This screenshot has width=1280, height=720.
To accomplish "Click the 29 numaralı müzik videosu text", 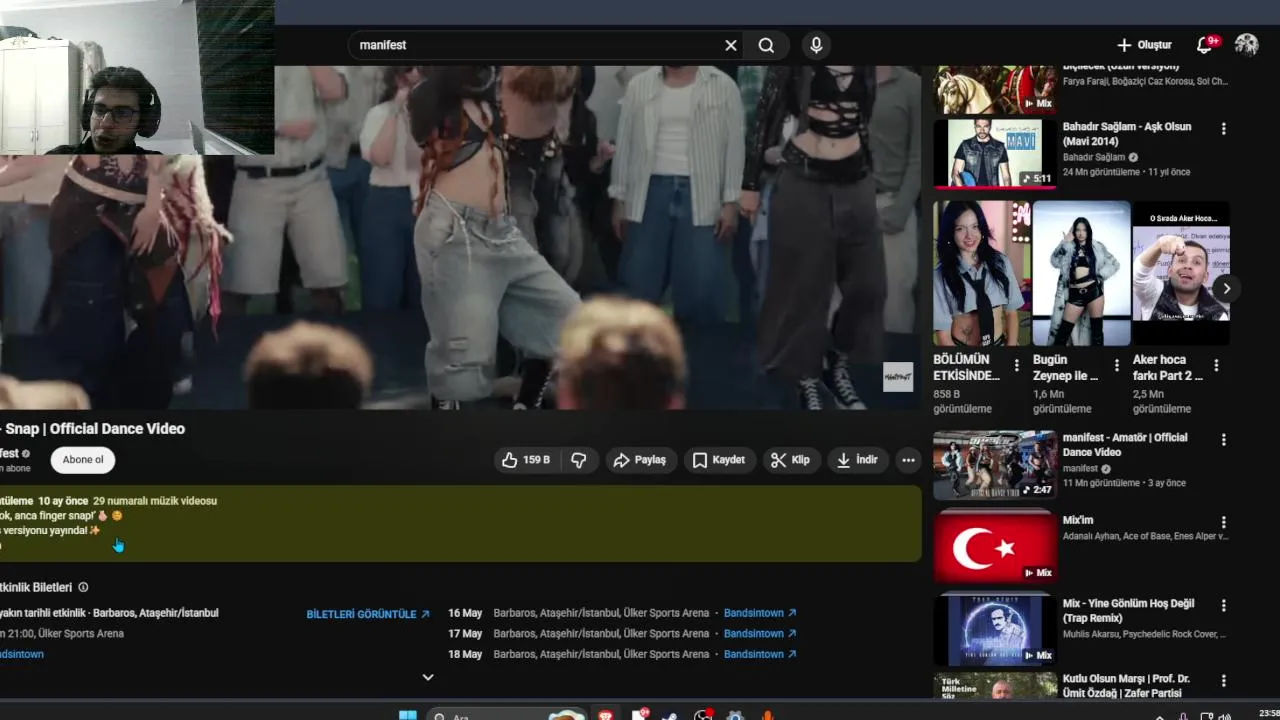I will [x=155, y=501].
